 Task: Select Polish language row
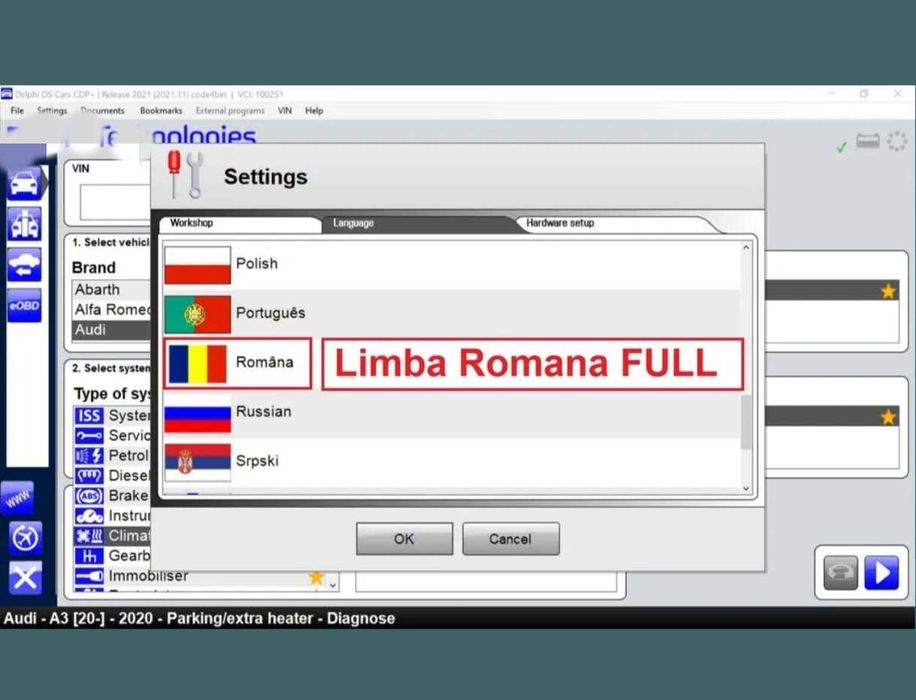451,265
